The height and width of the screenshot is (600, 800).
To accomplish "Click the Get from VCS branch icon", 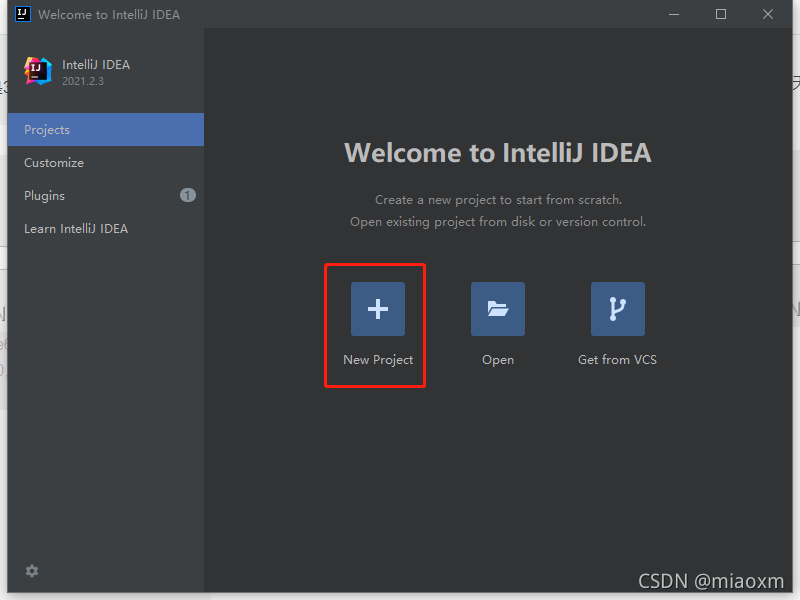I will point(617,309).
